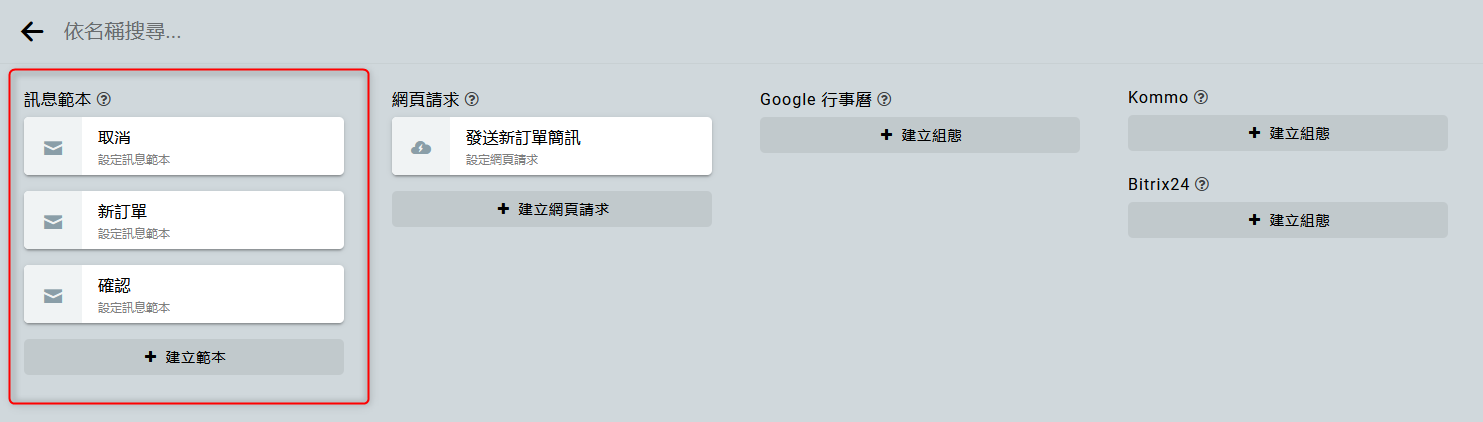Click help icon next to Kommo
The width and height of the screenshot is (1483, 422).
(1201, 98)
